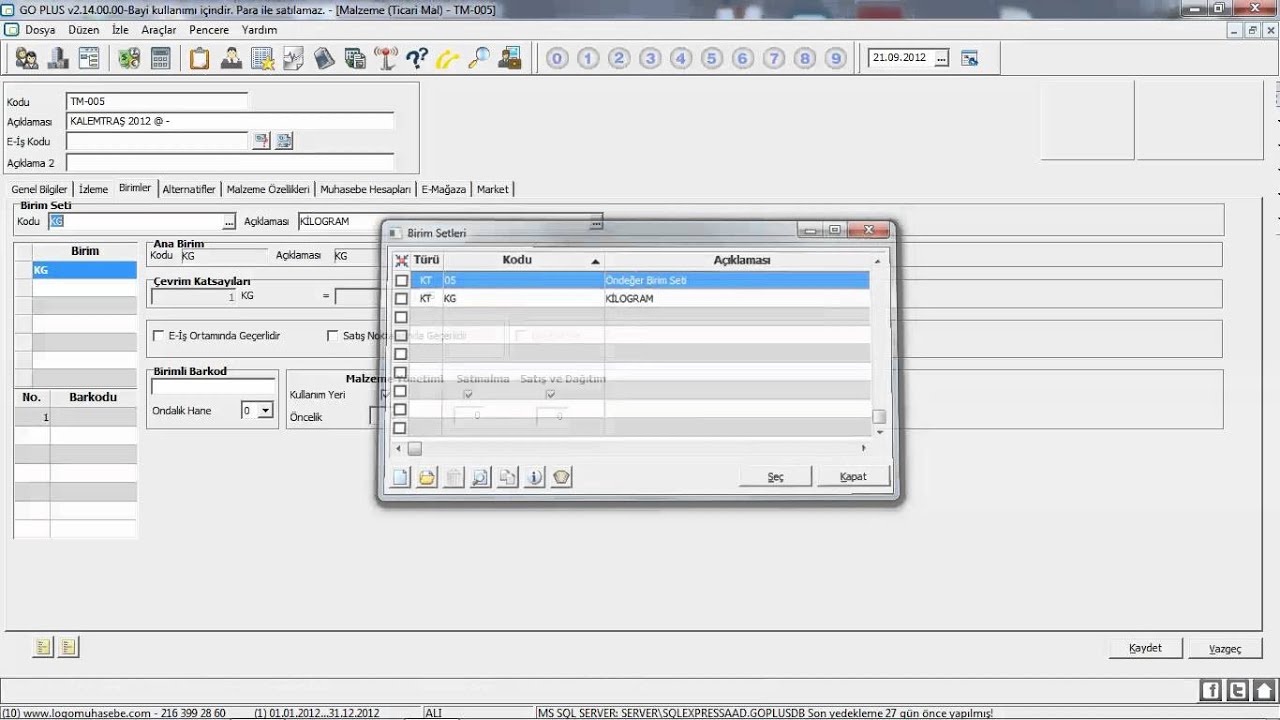Image resolution: width=1280 pixels, height=720 pixels.
Task: Sort by Kodu column header
Action: pos(523,260)
